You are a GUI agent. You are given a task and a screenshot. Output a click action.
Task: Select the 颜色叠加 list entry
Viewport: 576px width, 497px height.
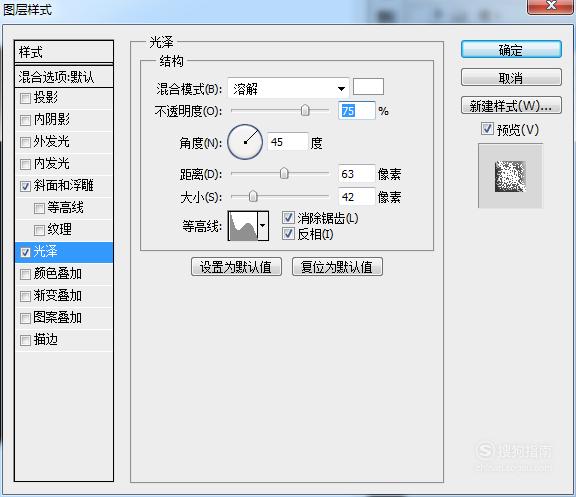coord(64,274)
